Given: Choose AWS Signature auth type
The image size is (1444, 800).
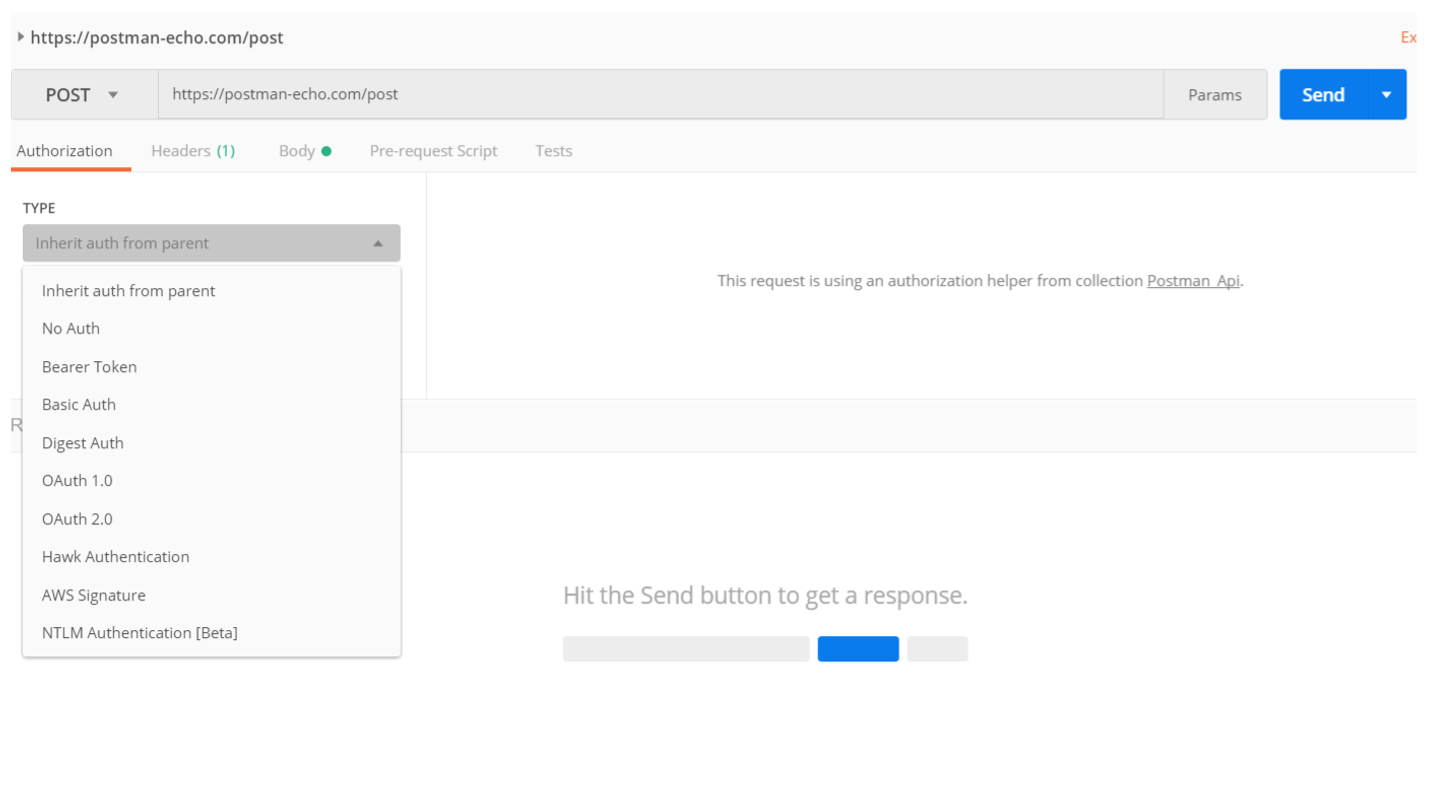Looking at the screenshot, I should tap(94, 595).
